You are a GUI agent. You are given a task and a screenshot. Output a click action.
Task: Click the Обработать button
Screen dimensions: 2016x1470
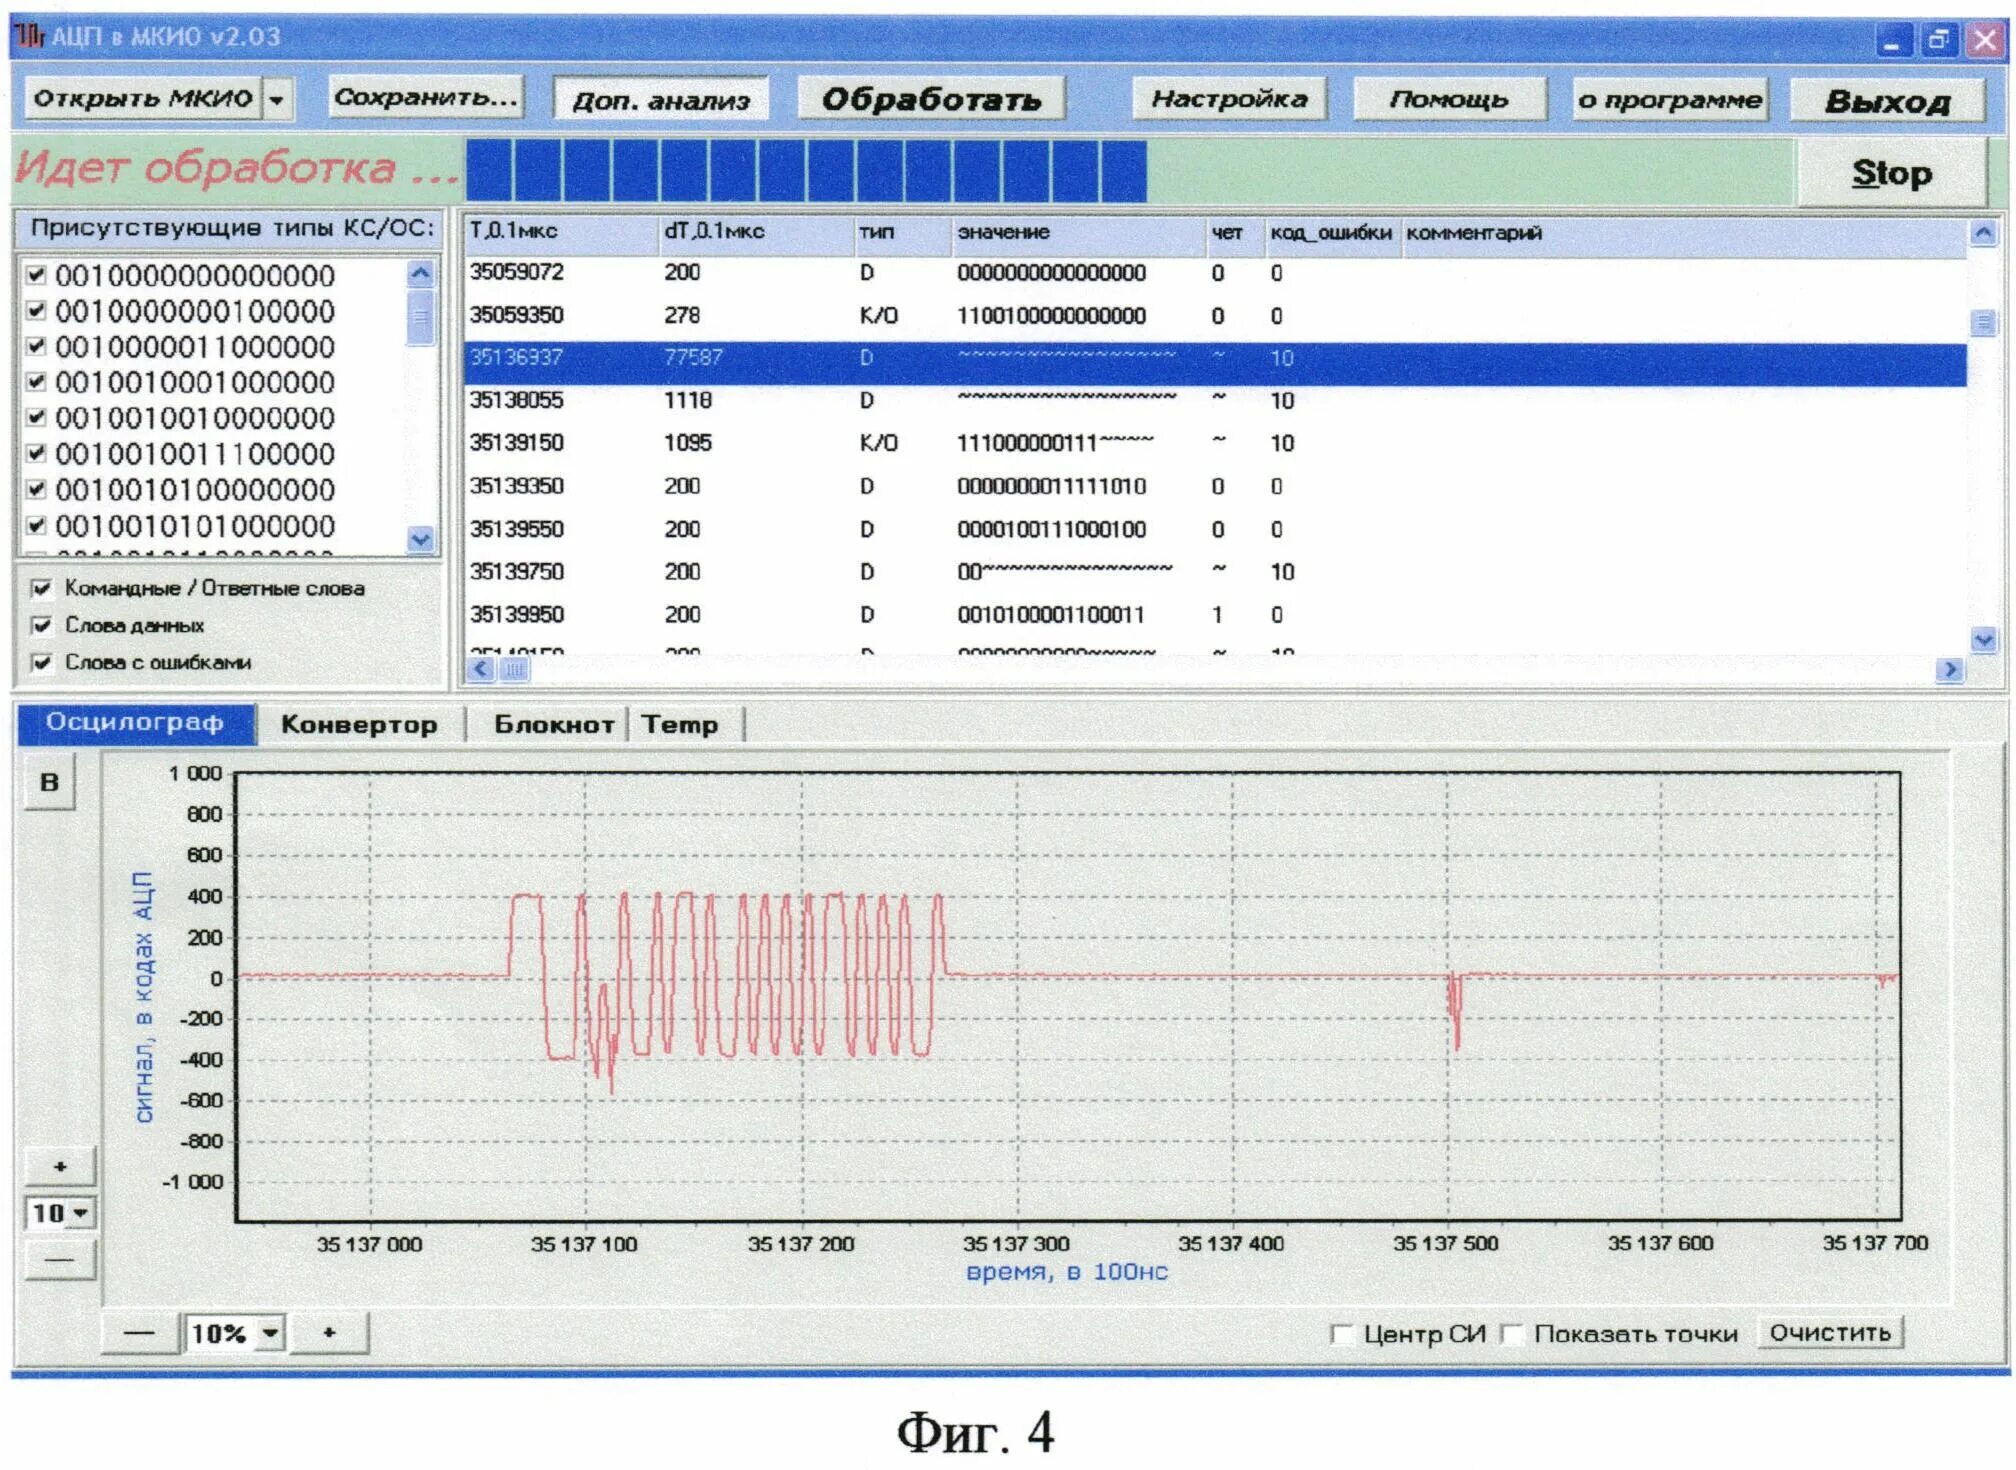tap(931, 99)
